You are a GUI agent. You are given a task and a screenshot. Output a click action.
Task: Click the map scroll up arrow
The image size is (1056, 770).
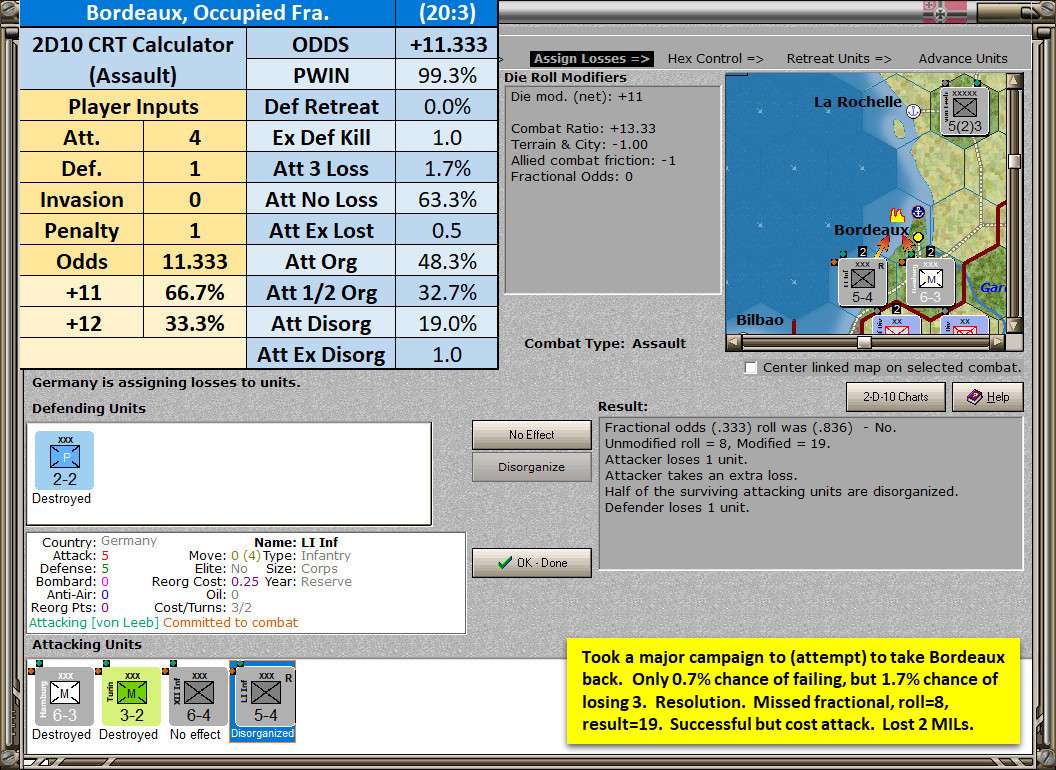1014,81
